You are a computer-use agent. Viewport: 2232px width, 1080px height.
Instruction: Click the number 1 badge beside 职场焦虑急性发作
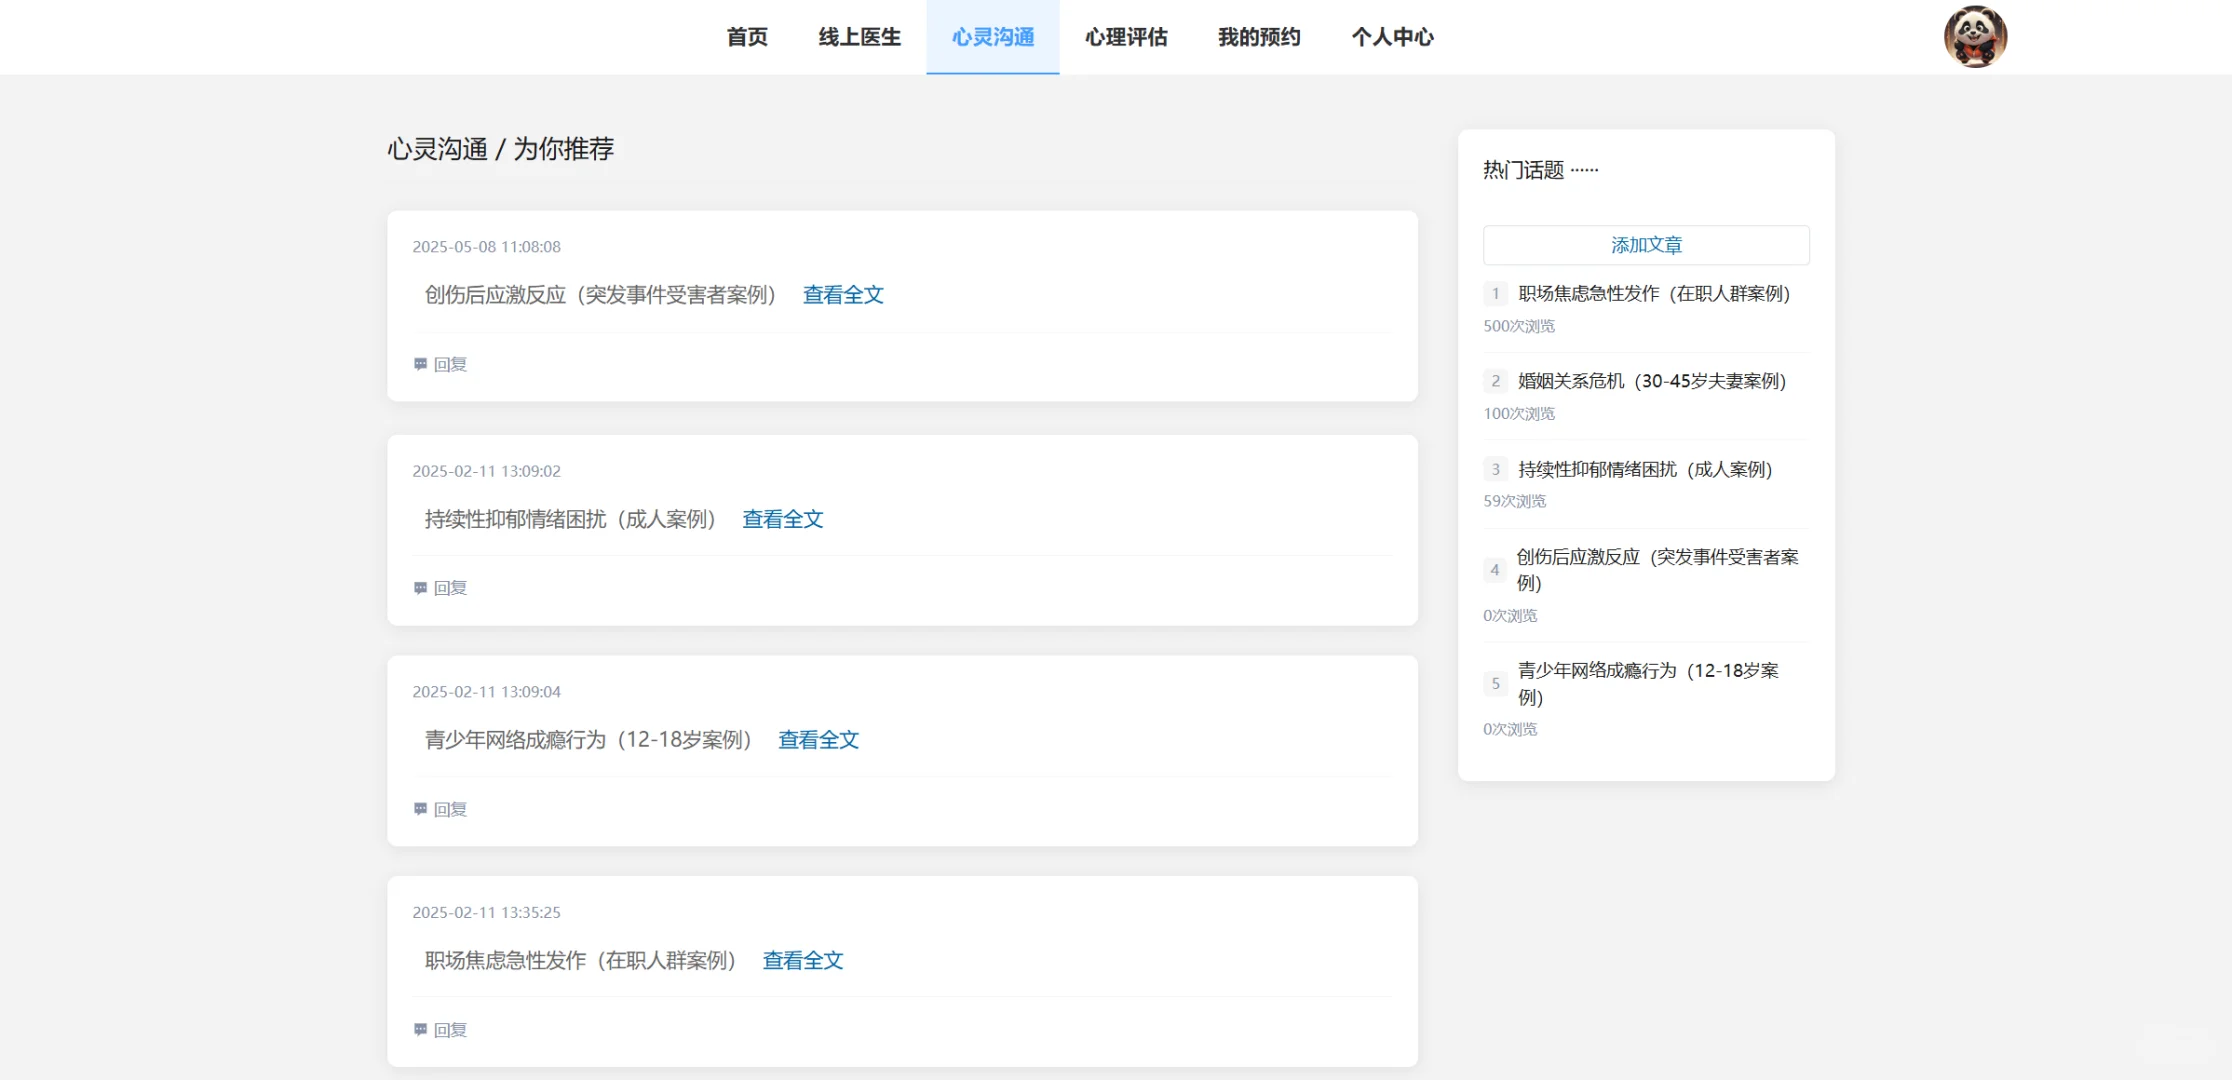(1495, 293)
